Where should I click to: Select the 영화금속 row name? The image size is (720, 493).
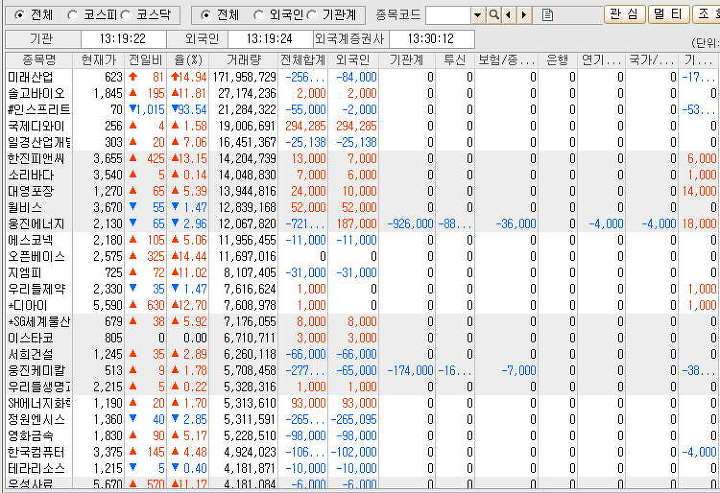coord(30,436)
